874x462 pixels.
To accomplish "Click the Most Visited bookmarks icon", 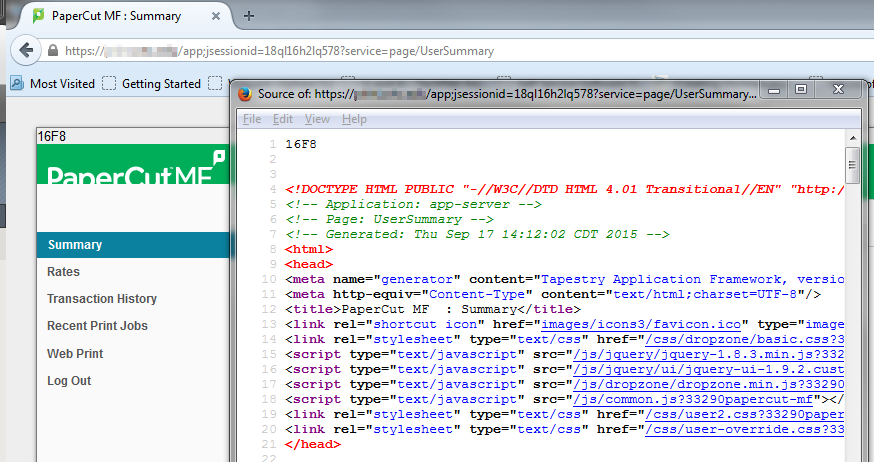I will coord(17,84).
